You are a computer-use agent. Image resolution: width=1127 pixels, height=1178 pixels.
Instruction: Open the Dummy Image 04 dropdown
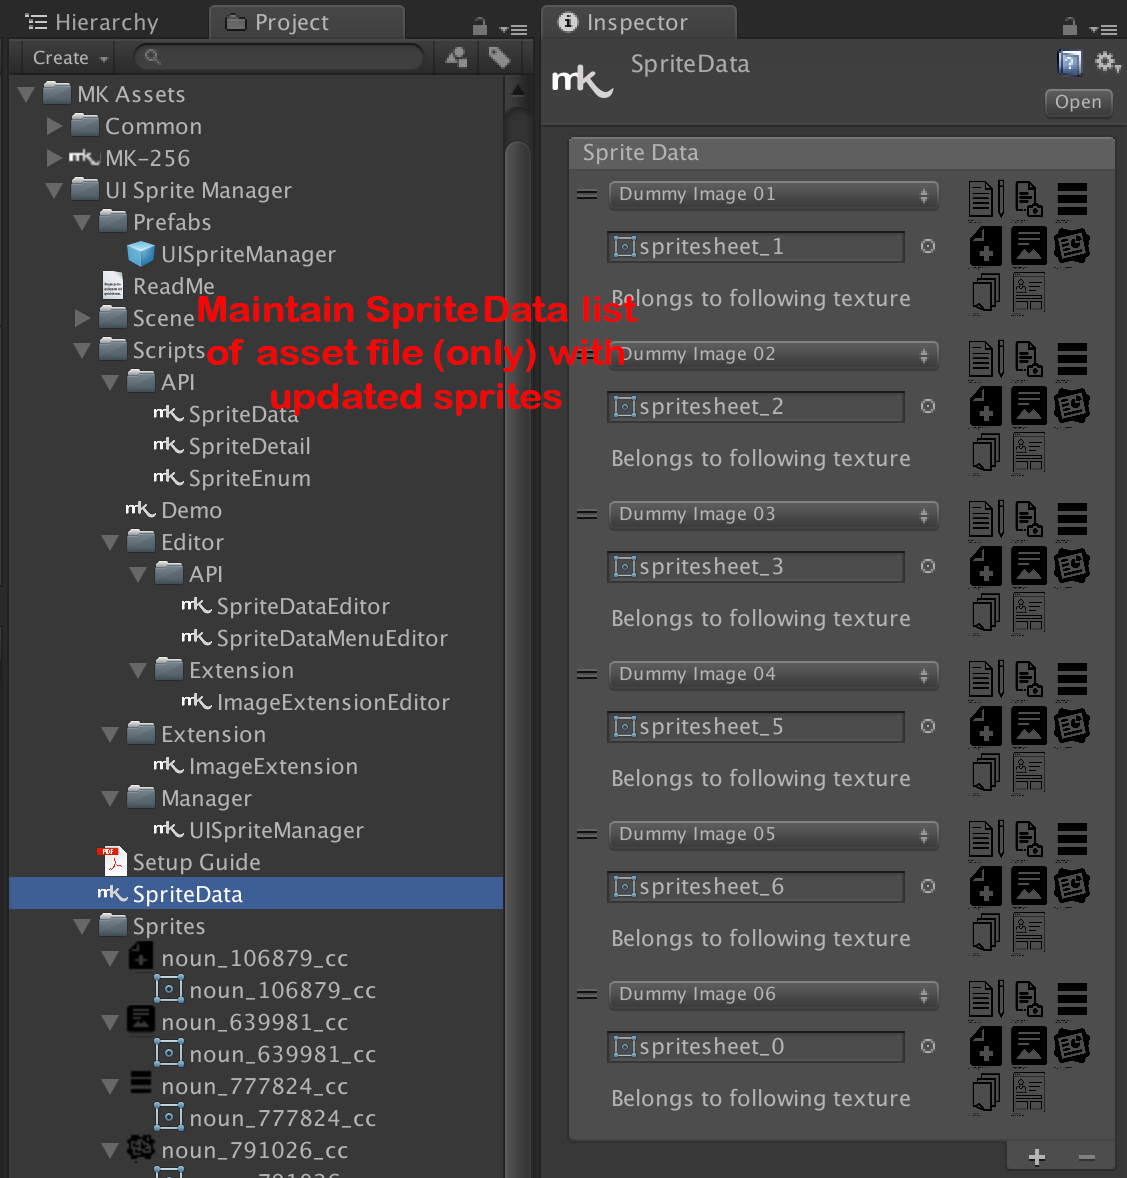[773, 675]
